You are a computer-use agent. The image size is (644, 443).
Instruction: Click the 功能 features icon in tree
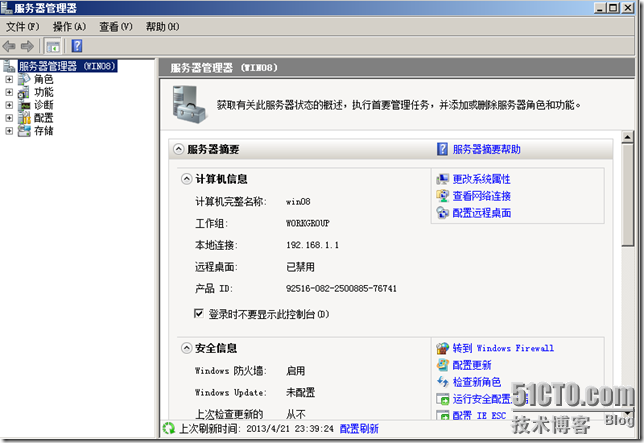tap(24, 92)
